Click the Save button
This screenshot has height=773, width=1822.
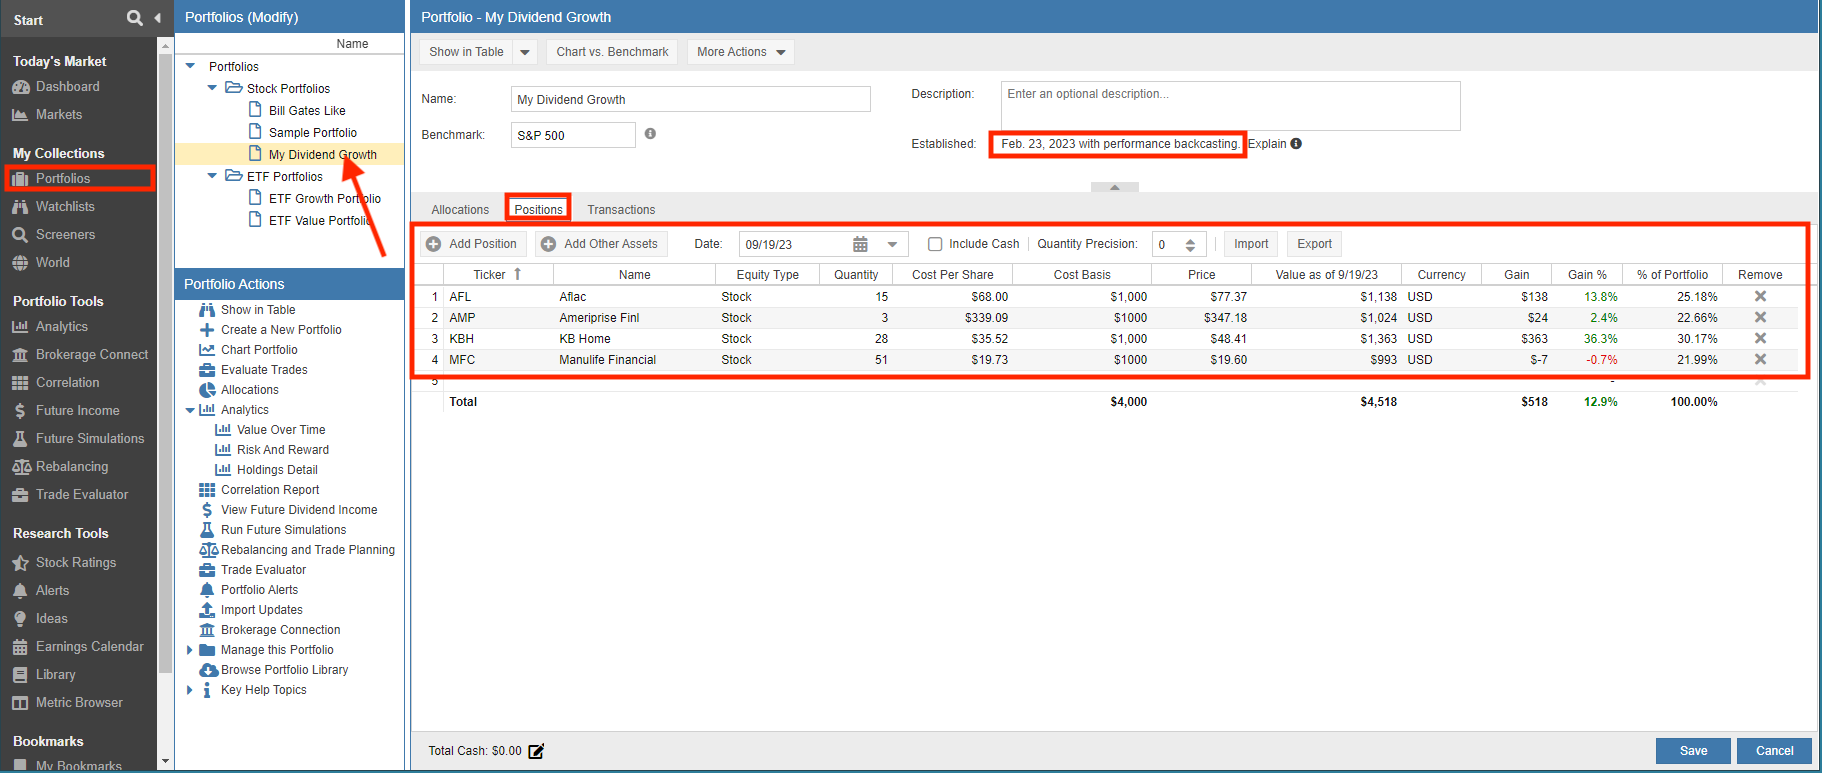pyautogui.click(x=1693, y=751)
